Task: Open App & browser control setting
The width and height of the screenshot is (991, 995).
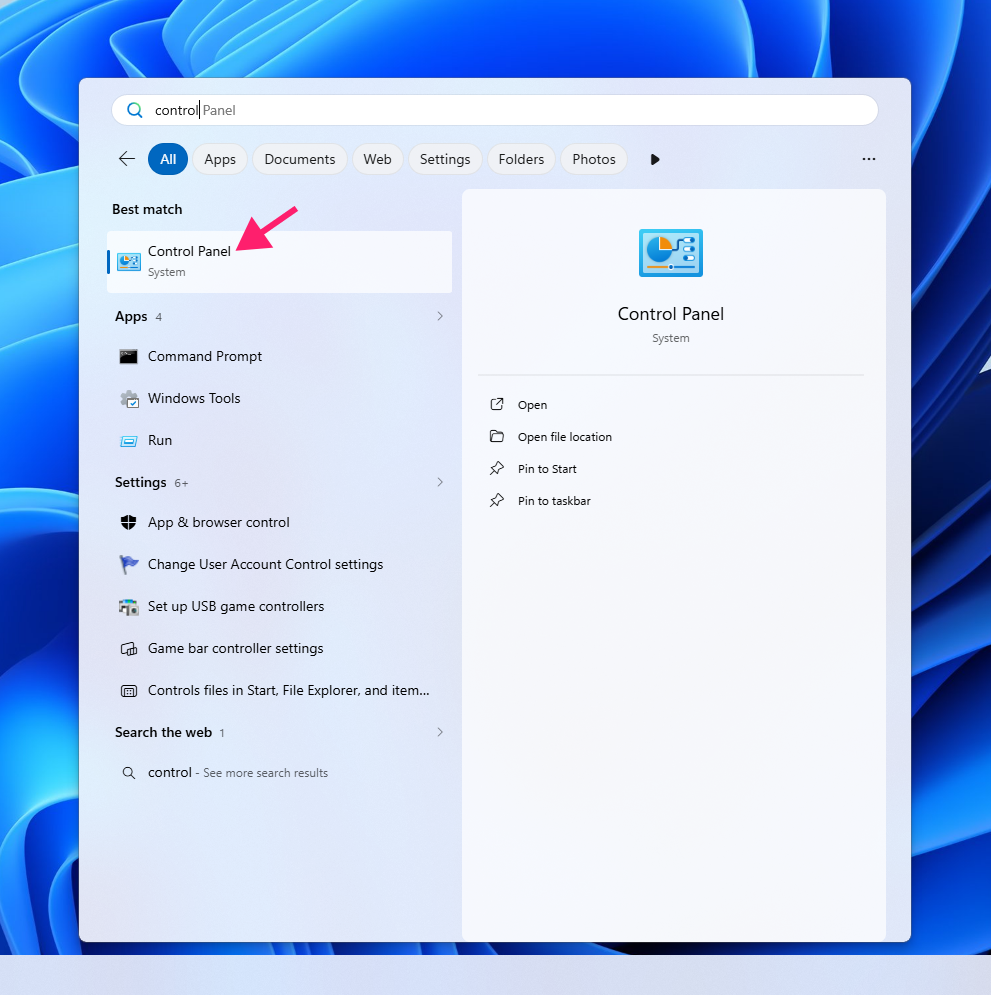Action: tap(279, 522)
